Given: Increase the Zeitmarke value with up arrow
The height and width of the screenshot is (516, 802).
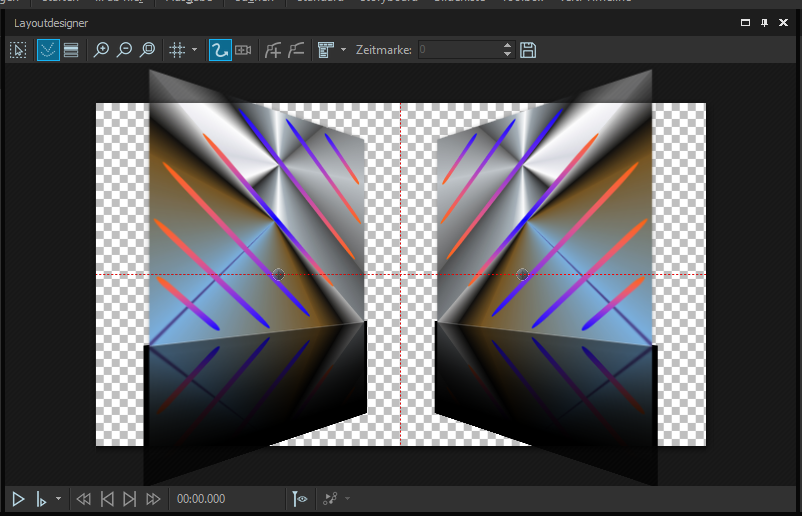Looking at the screenshot, I should tap(508, 45).
